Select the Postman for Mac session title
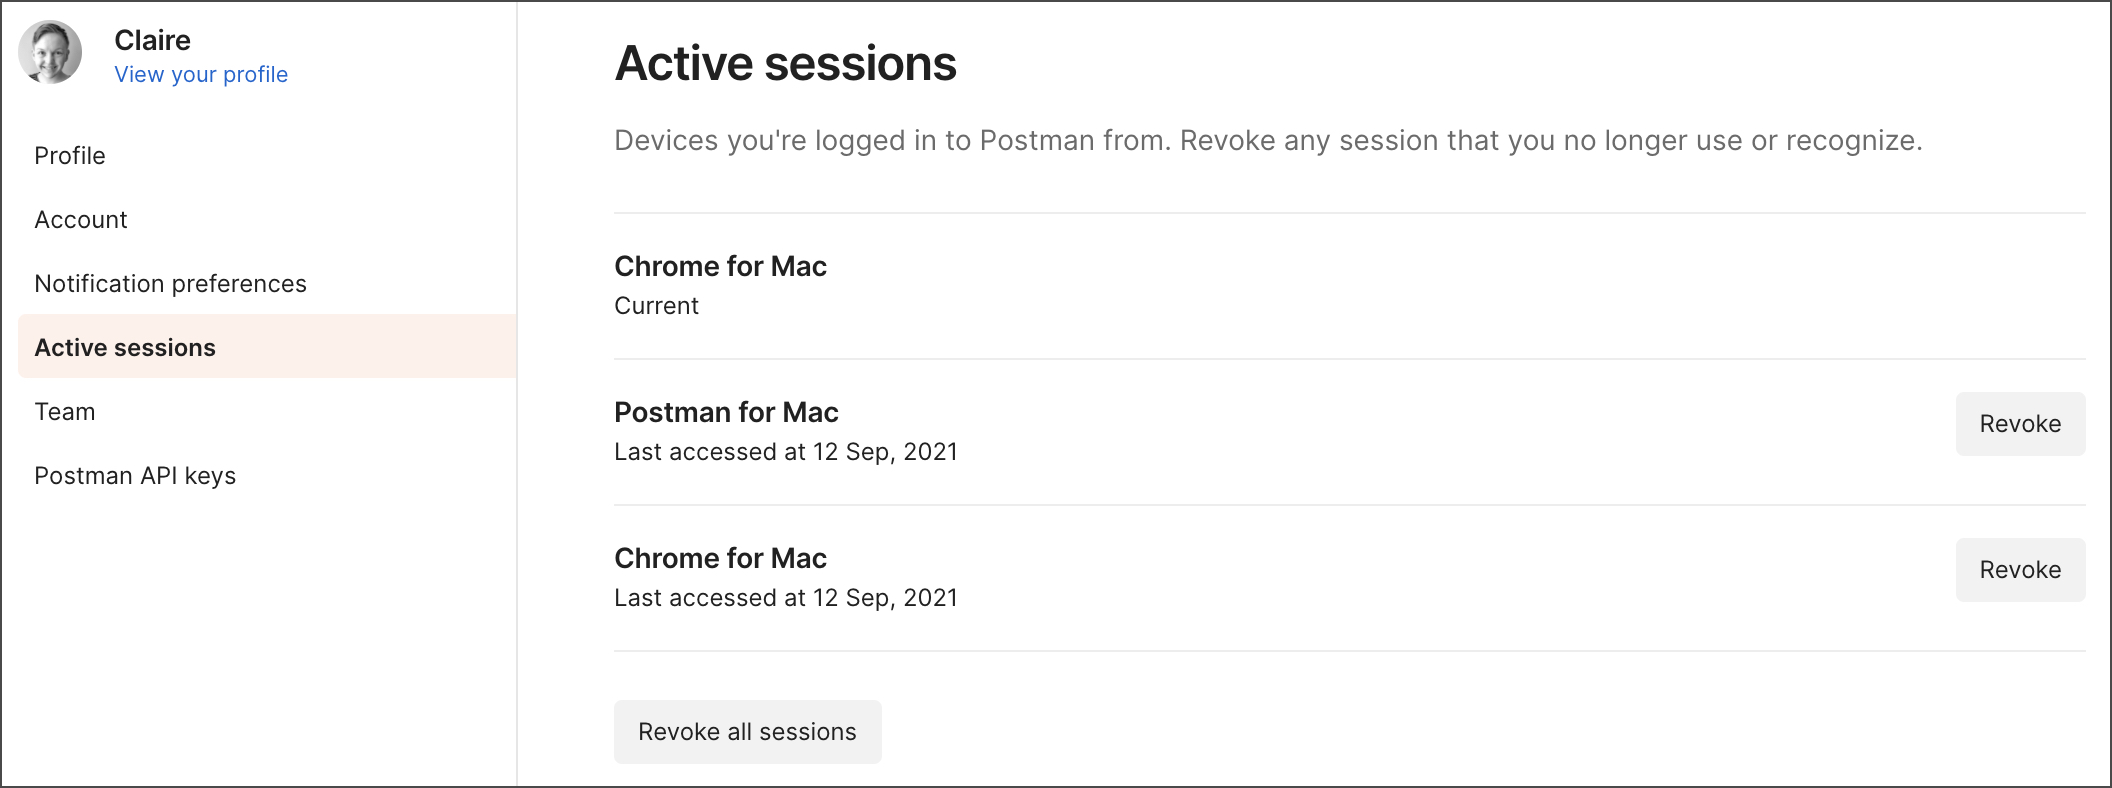The image size is (2112, 788). [726, 413]
